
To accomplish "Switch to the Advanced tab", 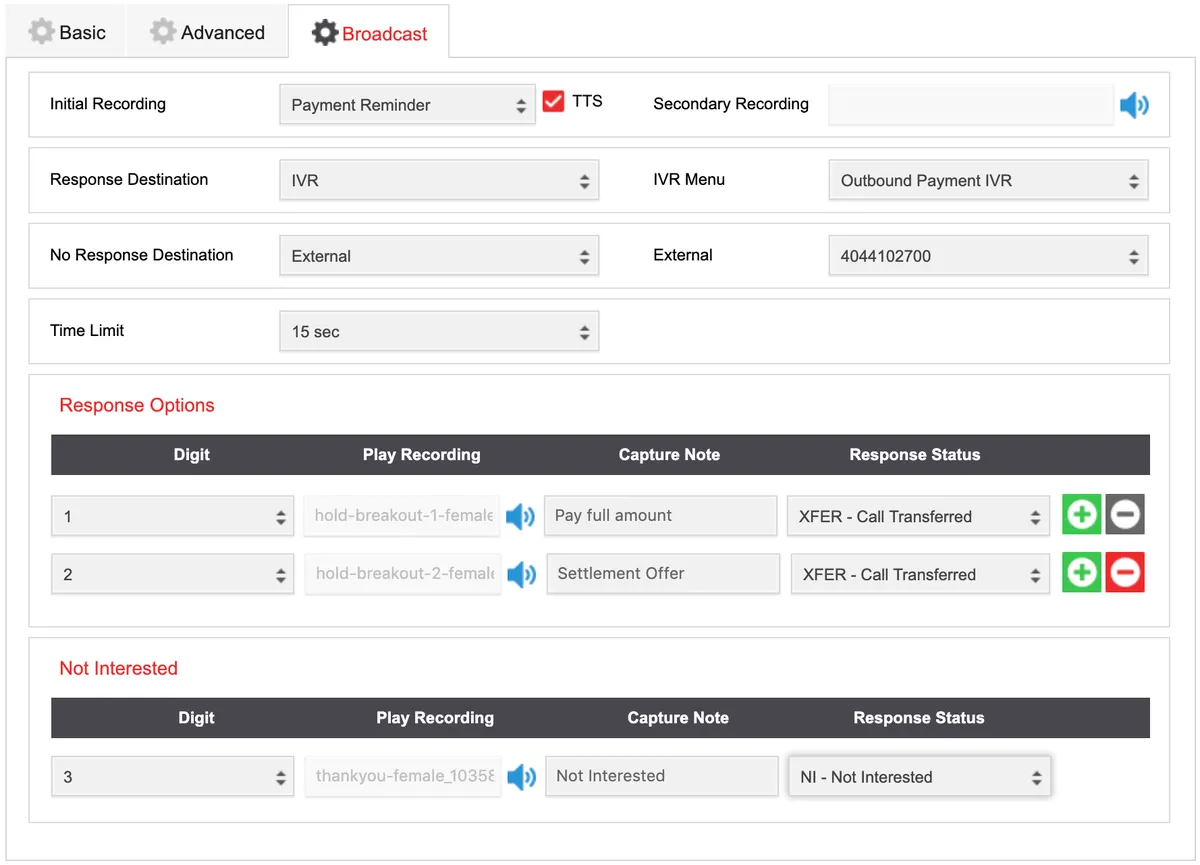I will 208,33.
